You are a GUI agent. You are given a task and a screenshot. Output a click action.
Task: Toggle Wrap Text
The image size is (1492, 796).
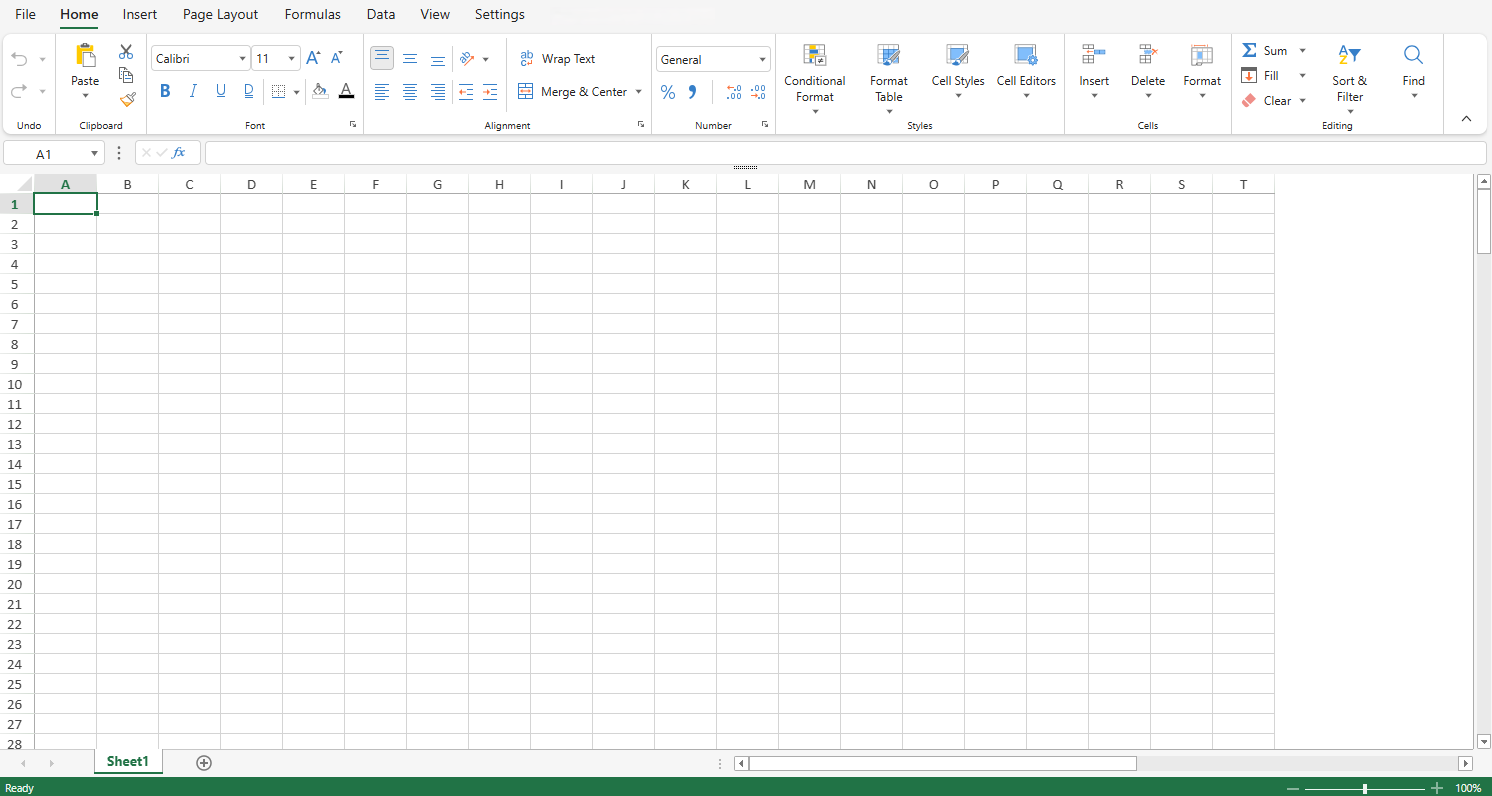click(x=557, y=59)
